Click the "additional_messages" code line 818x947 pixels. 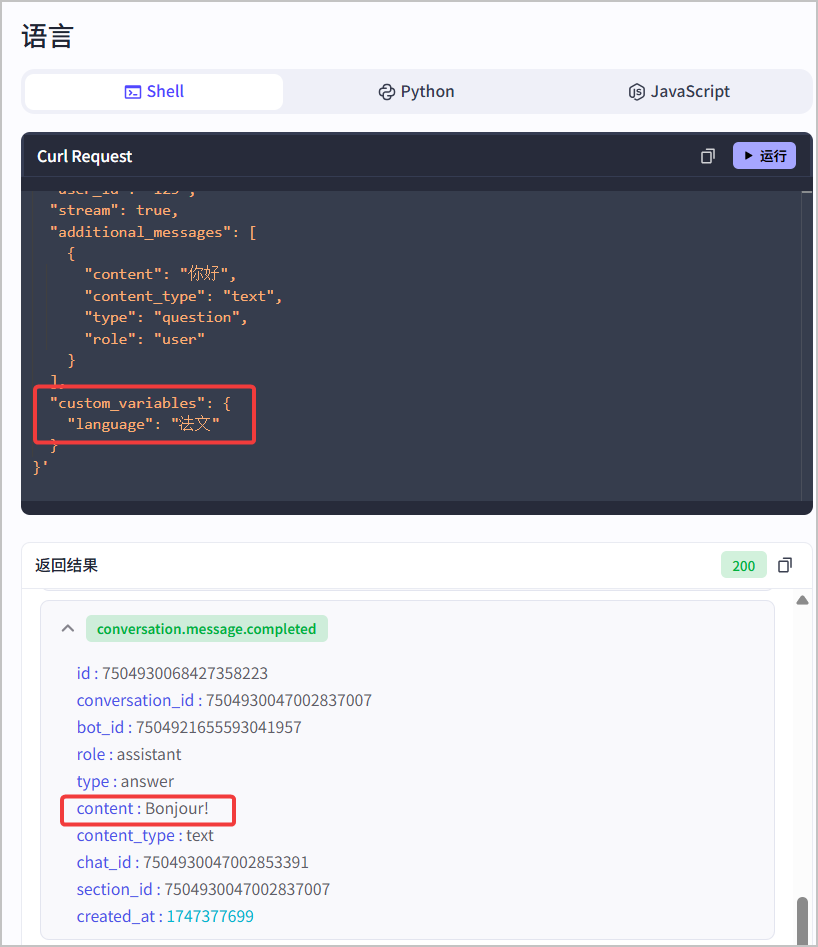153,233
